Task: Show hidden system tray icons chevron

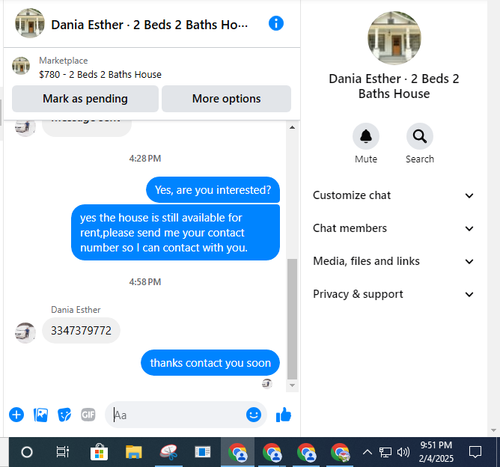Action: (367, 452)
